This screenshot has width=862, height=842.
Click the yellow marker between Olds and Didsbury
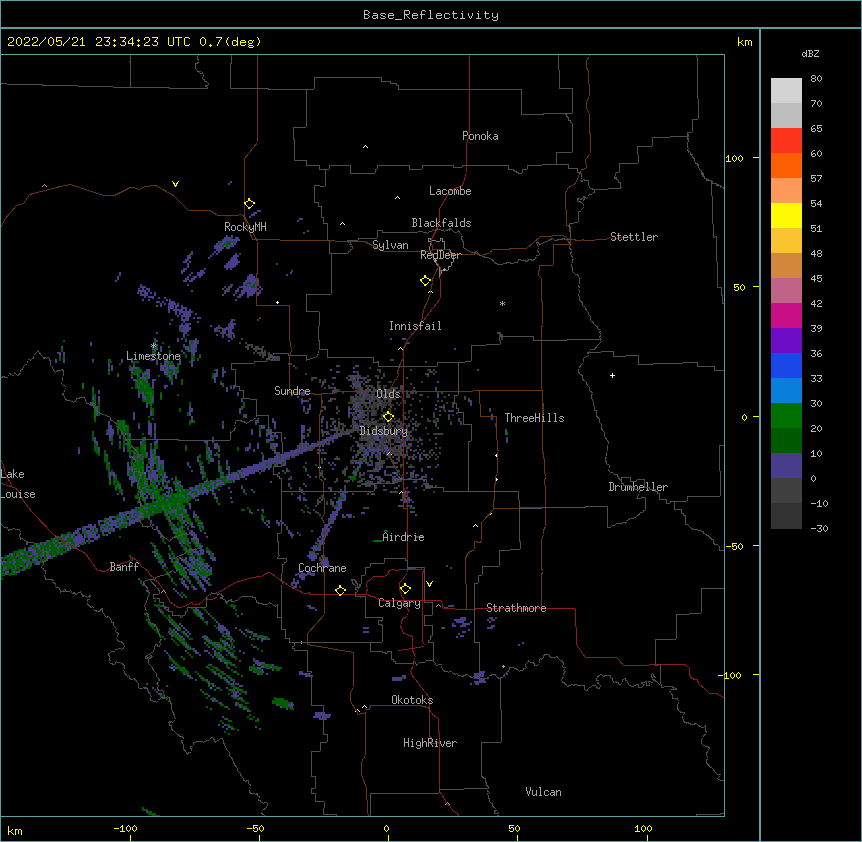tap(388, 417)
